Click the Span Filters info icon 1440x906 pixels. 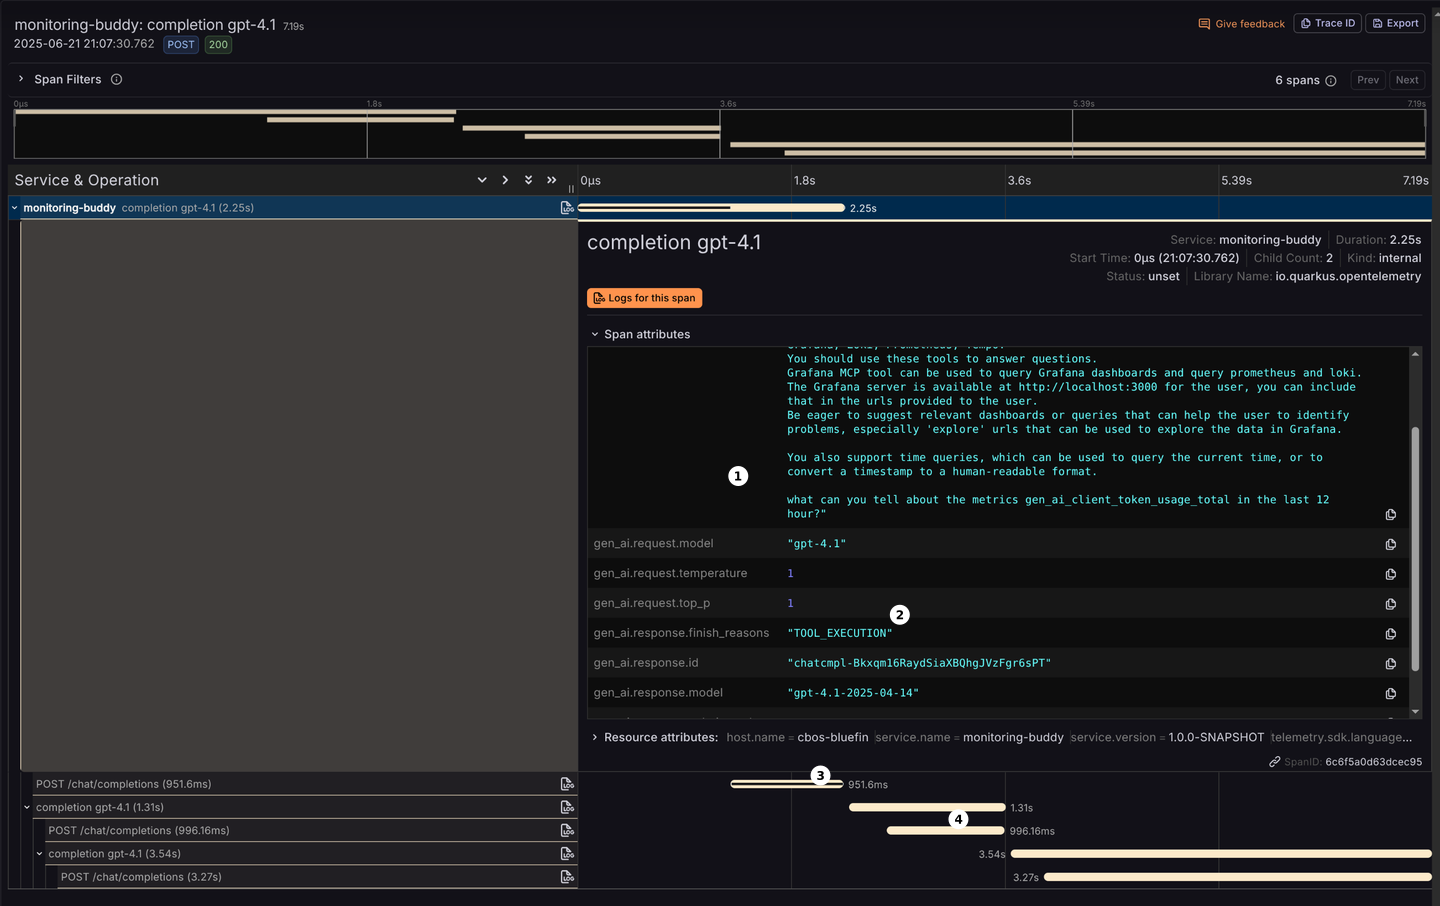point(116,79)
